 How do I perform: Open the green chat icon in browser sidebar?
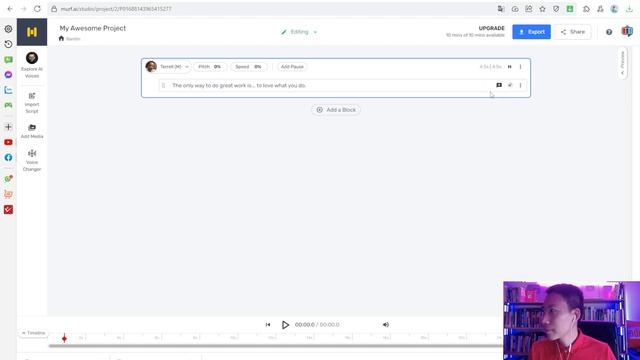point(8,60)
